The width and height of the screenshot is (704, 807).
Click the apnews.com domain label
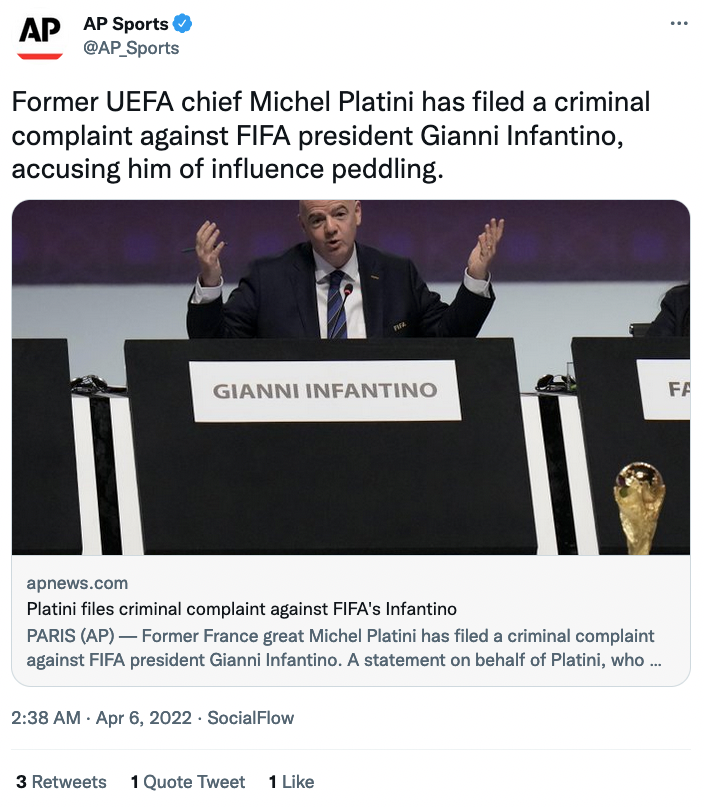77,583
